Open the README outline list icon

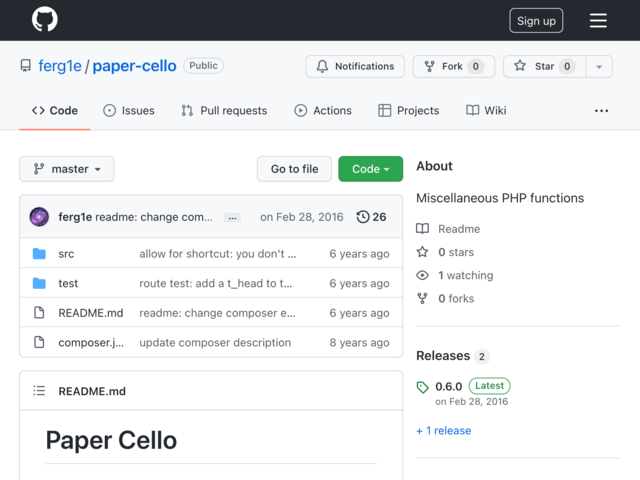[x=39, y=391]
